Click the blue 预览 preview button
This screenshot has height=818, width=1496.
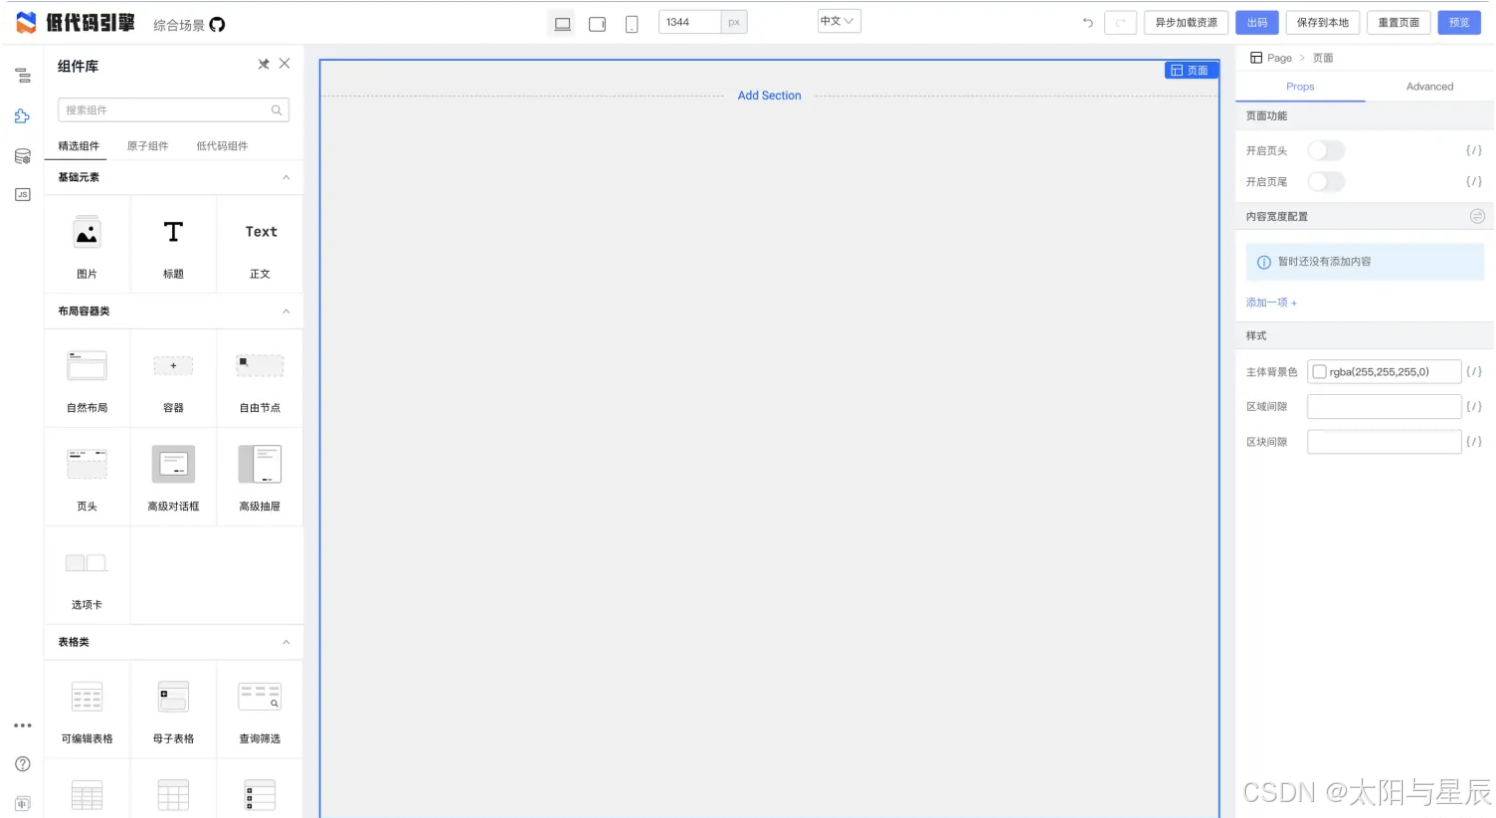pos(1459,22)
